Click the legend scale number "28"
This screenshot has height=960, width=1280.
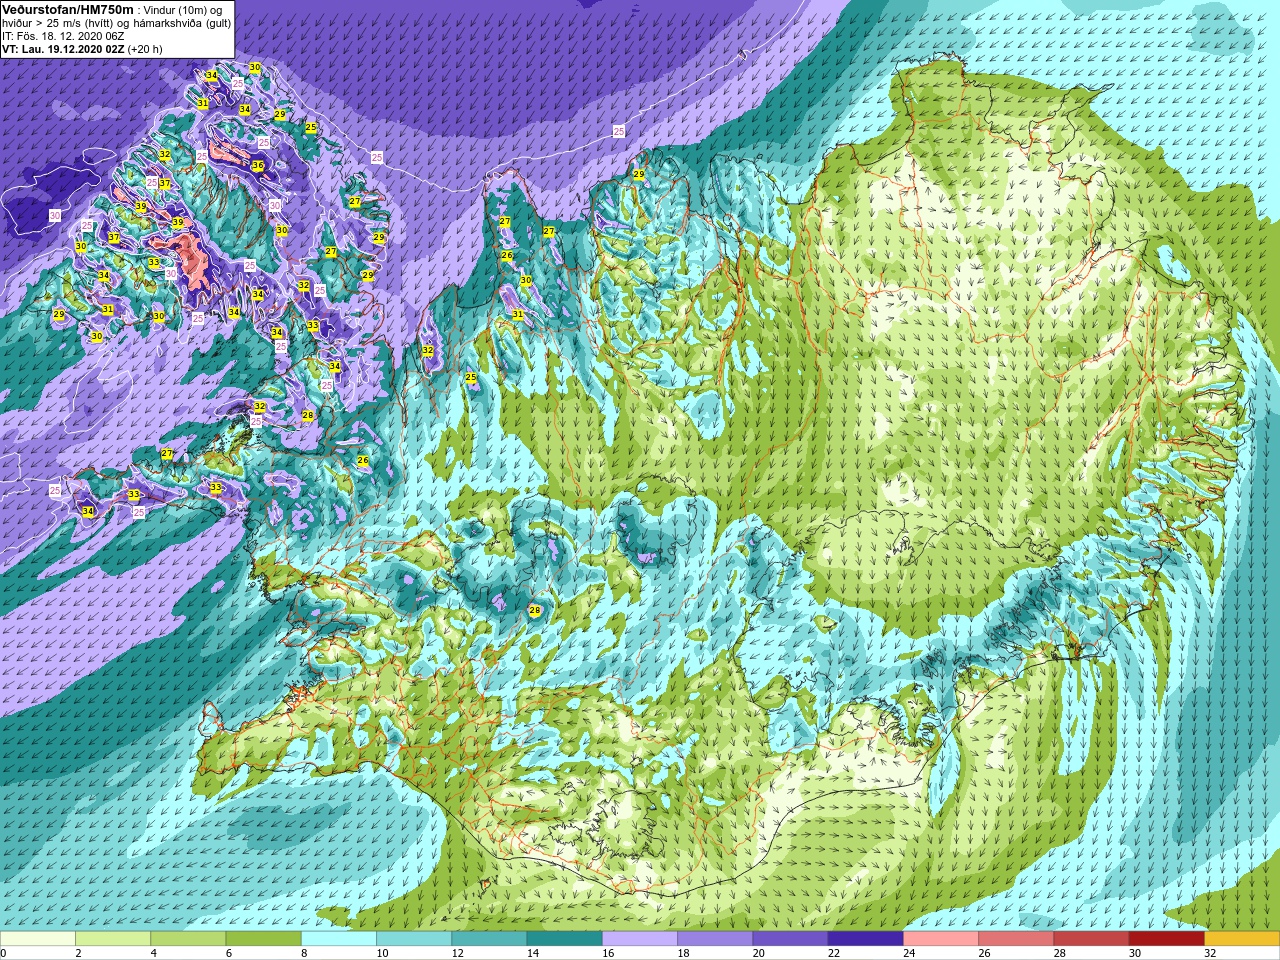(x=1060, y=953)
